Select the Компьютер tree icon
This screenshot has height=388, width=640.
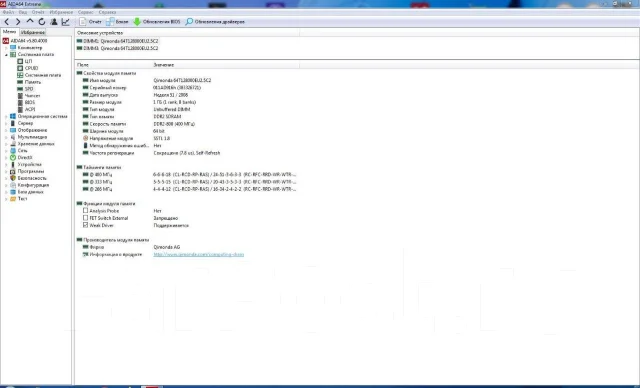tap(13, 48)
